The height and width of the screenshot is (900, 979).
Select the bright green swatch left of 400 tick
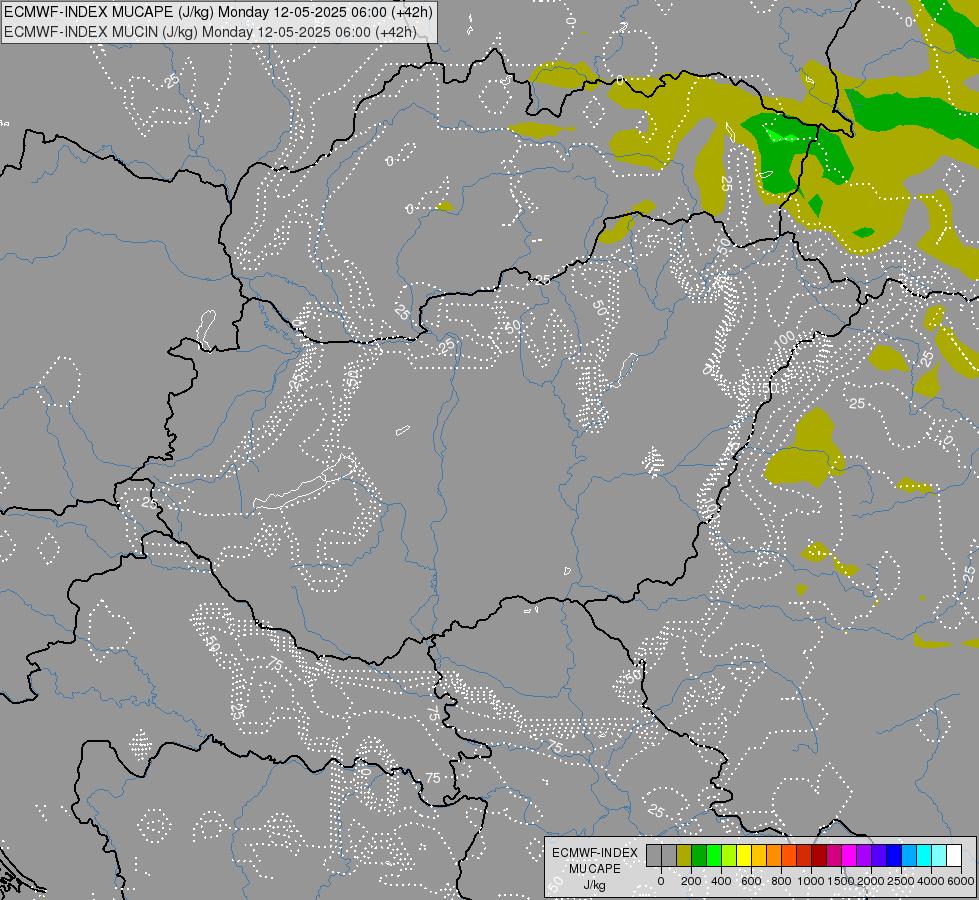click(714, 856)
